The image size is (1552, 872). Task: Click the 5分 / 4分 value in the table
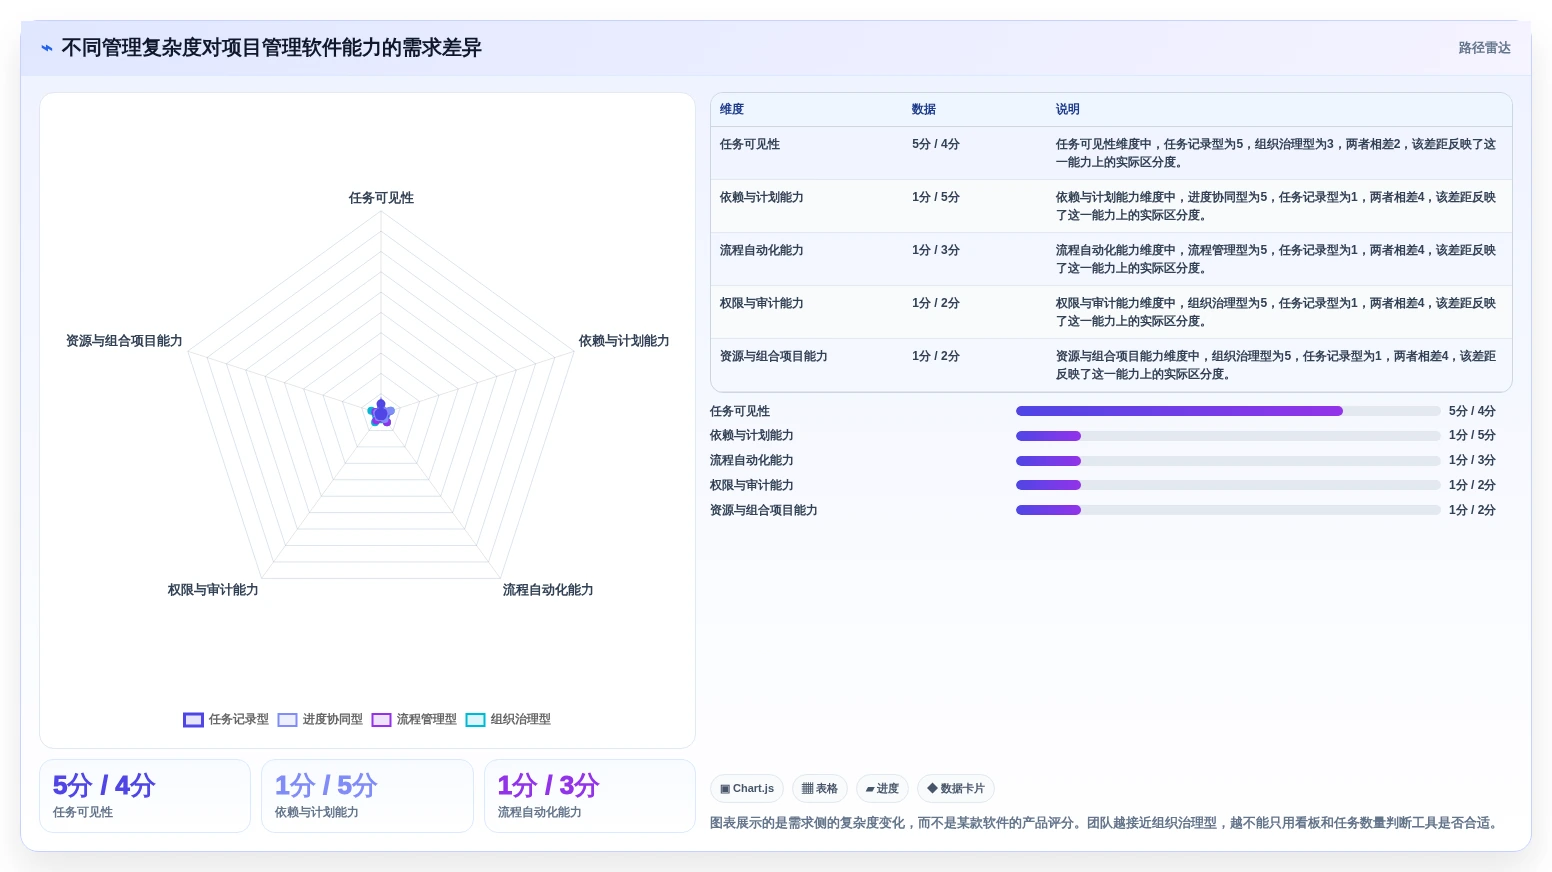click(936, 145)
